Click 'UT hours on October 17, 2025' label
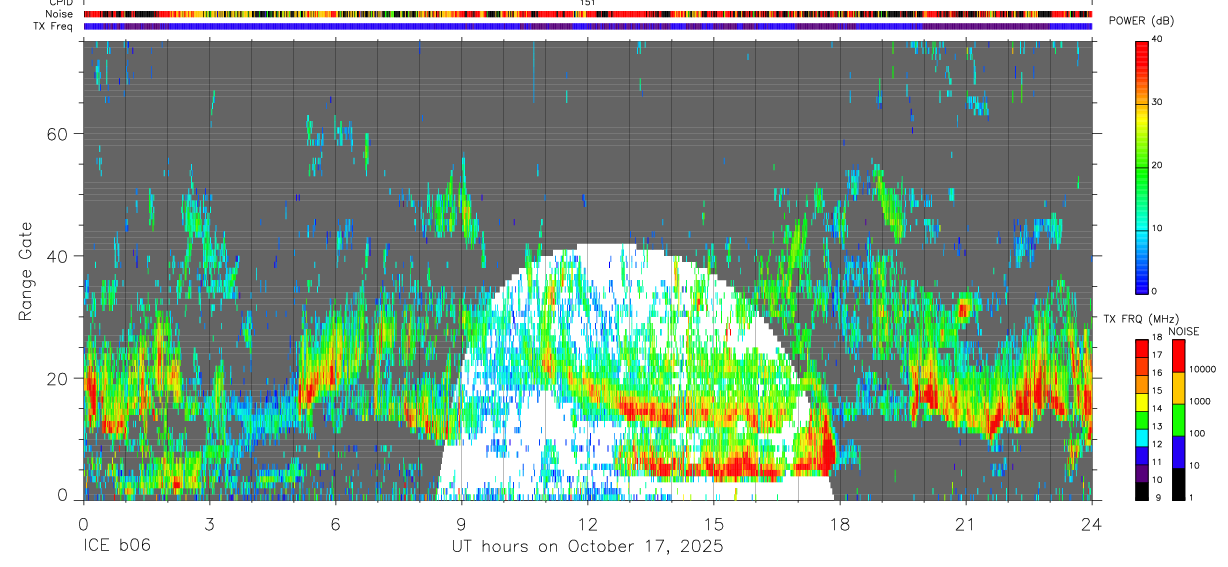The width and height of the screenshot is (1228, 567). click(587, 547)
